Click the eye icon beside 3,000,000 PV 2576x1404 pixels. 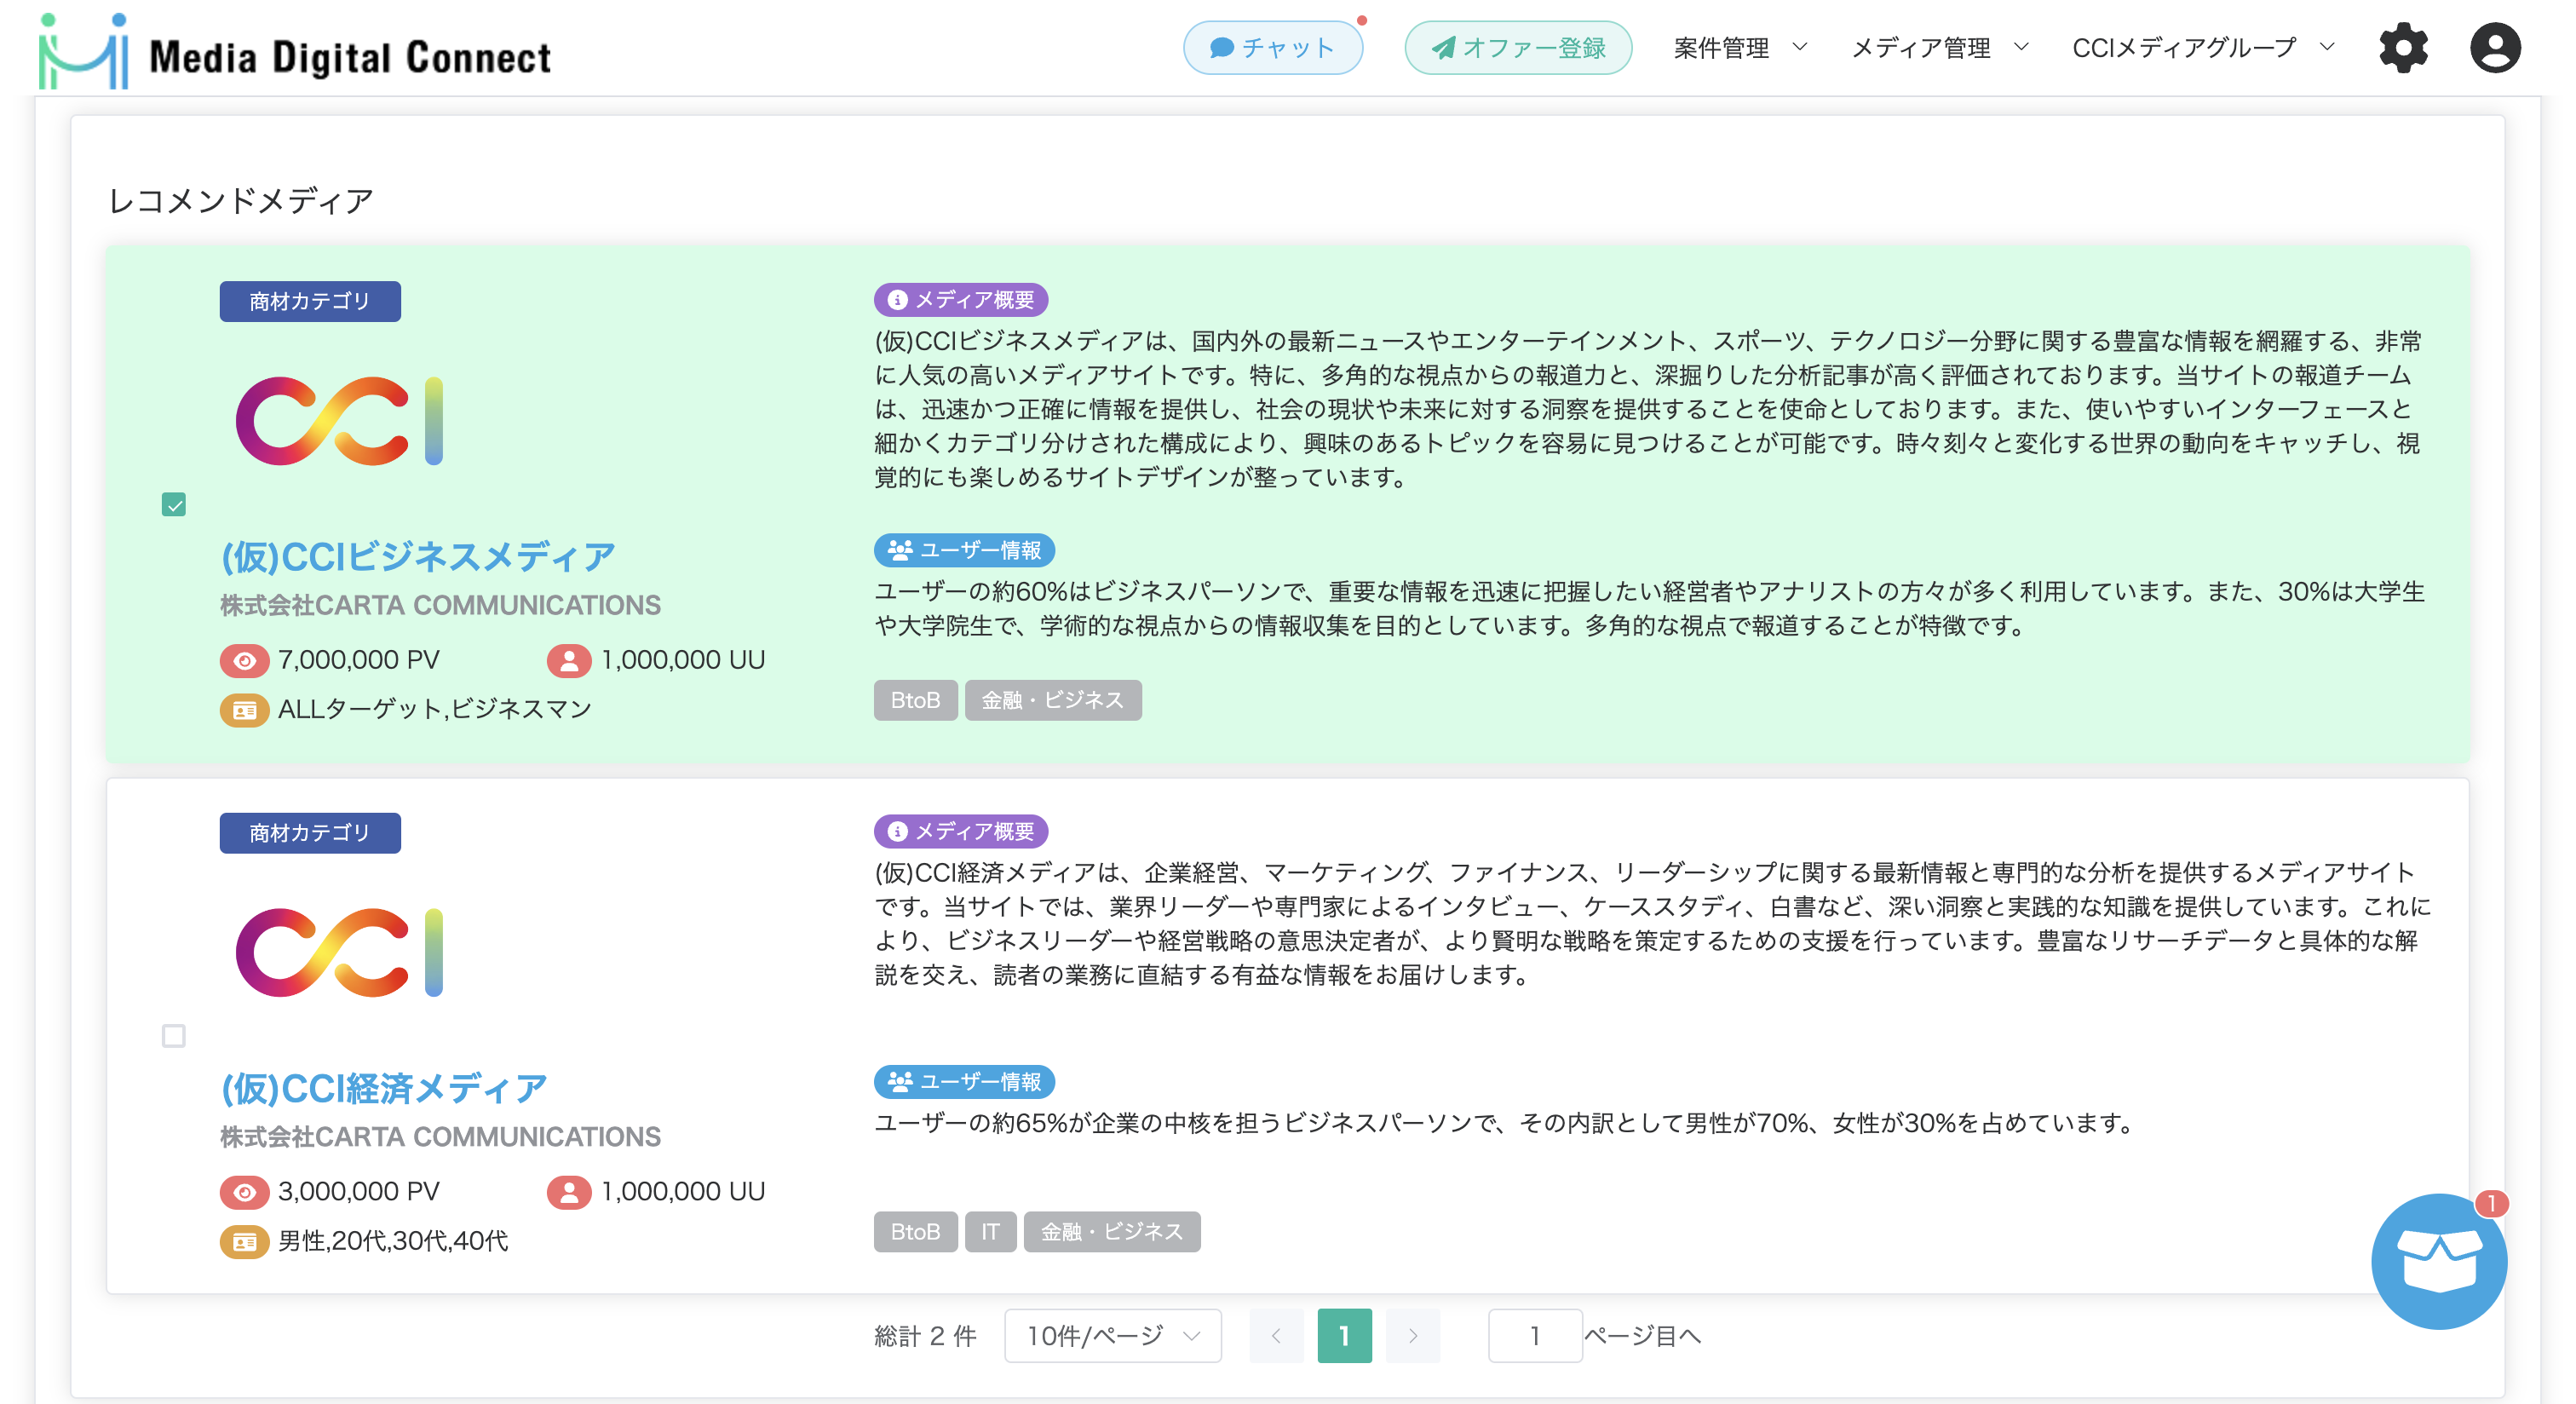245,1192
